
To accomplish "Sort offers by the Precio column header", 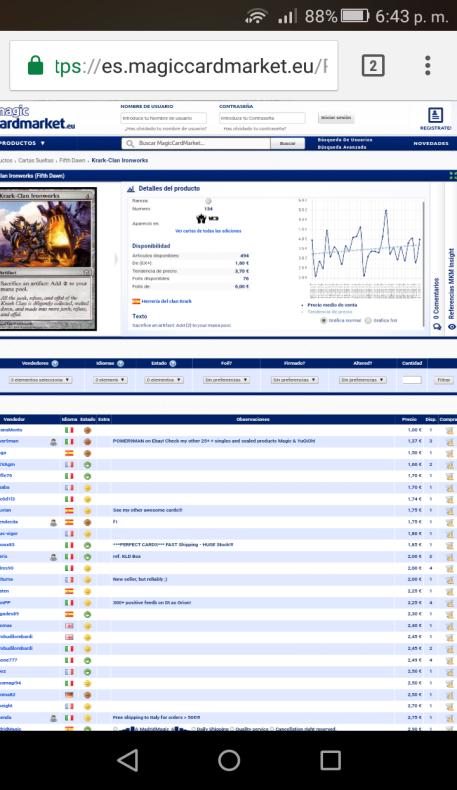I will click(409, 419).
